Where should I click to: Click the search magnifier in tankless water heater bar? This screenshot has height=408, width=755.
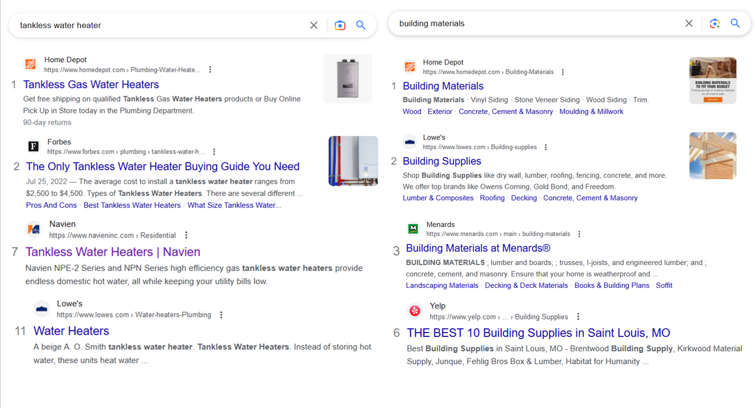pyautogui.click(x=361, y=25)
